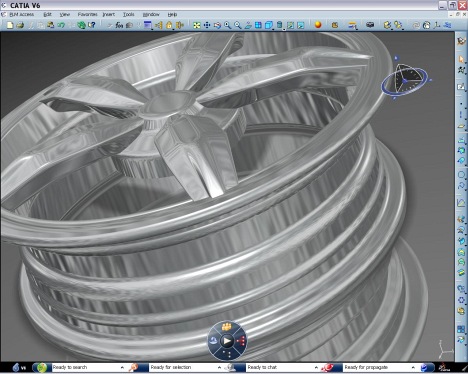Click the 3D robot compass manipulator
Screen dimensions: 468x374
point(404,78)
